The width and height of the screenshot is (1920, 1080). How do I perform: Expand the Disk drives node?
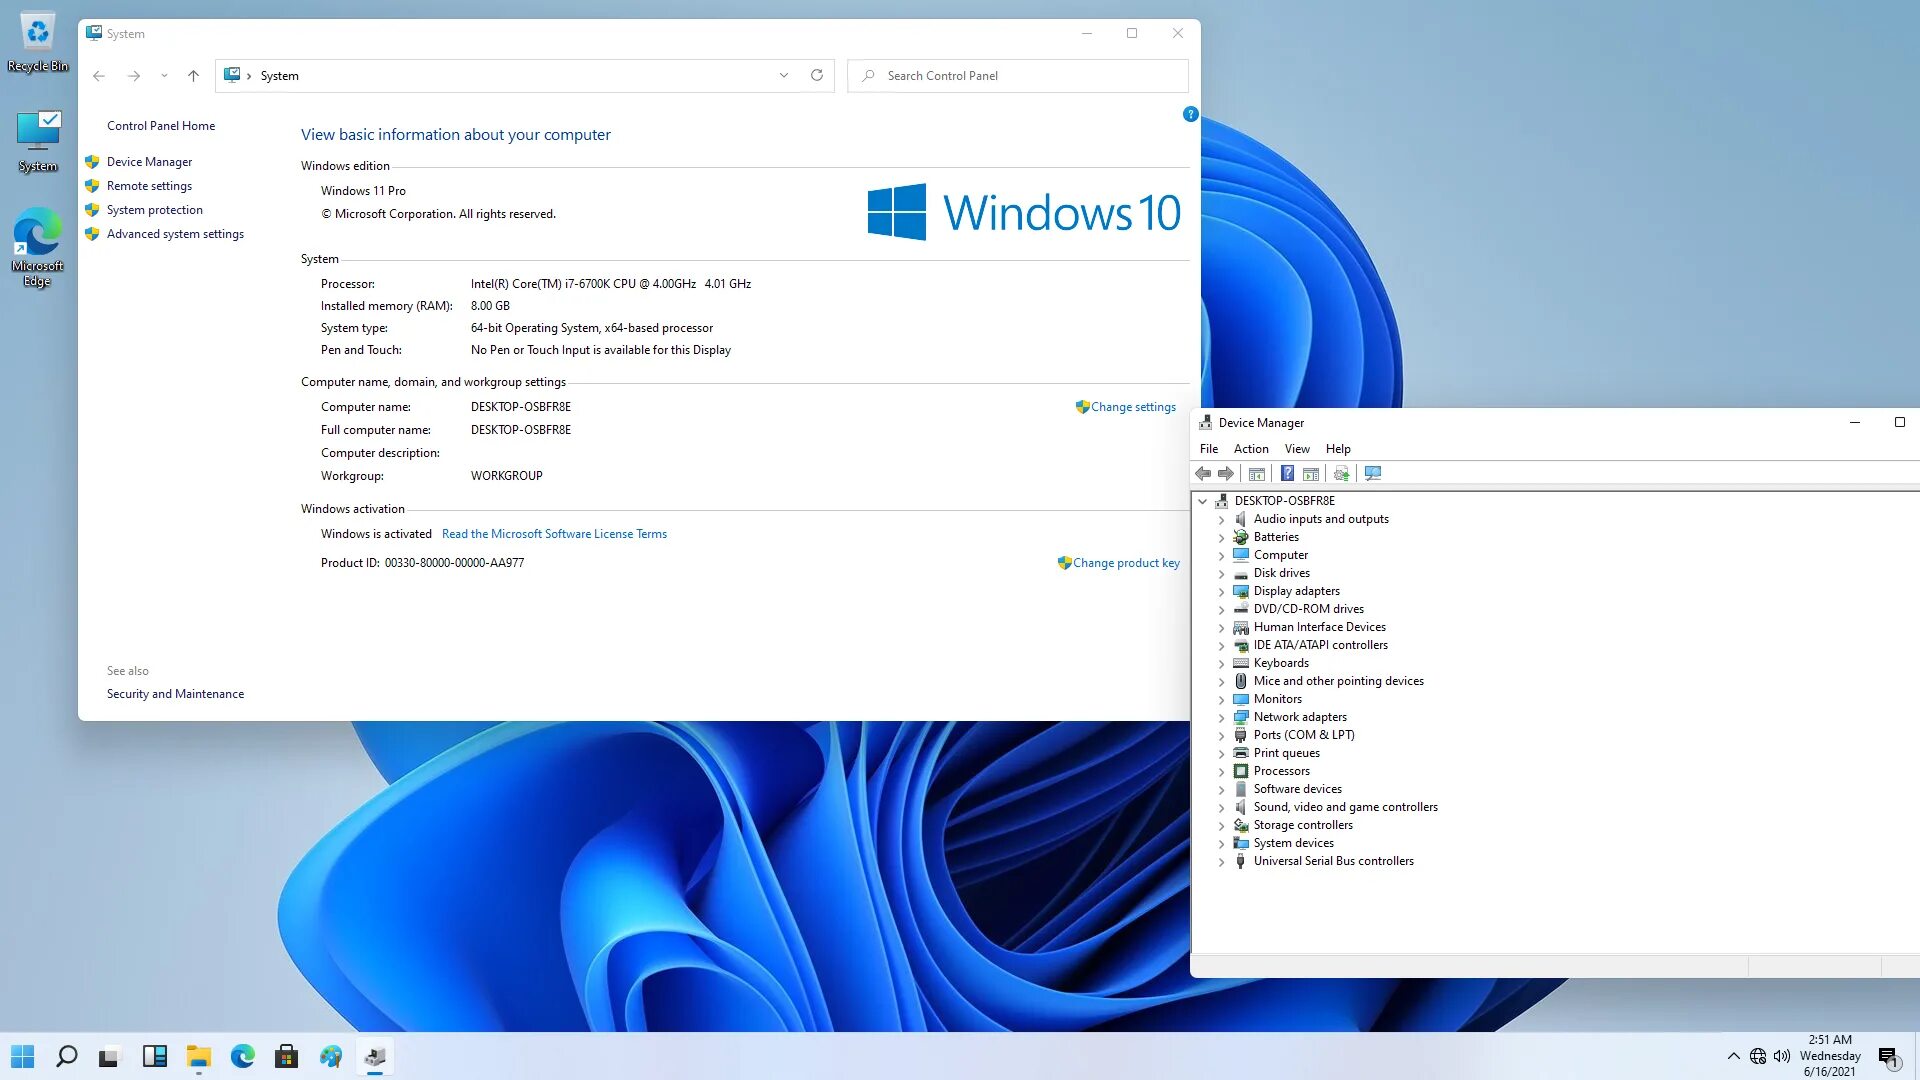[x=1221, y=573]
